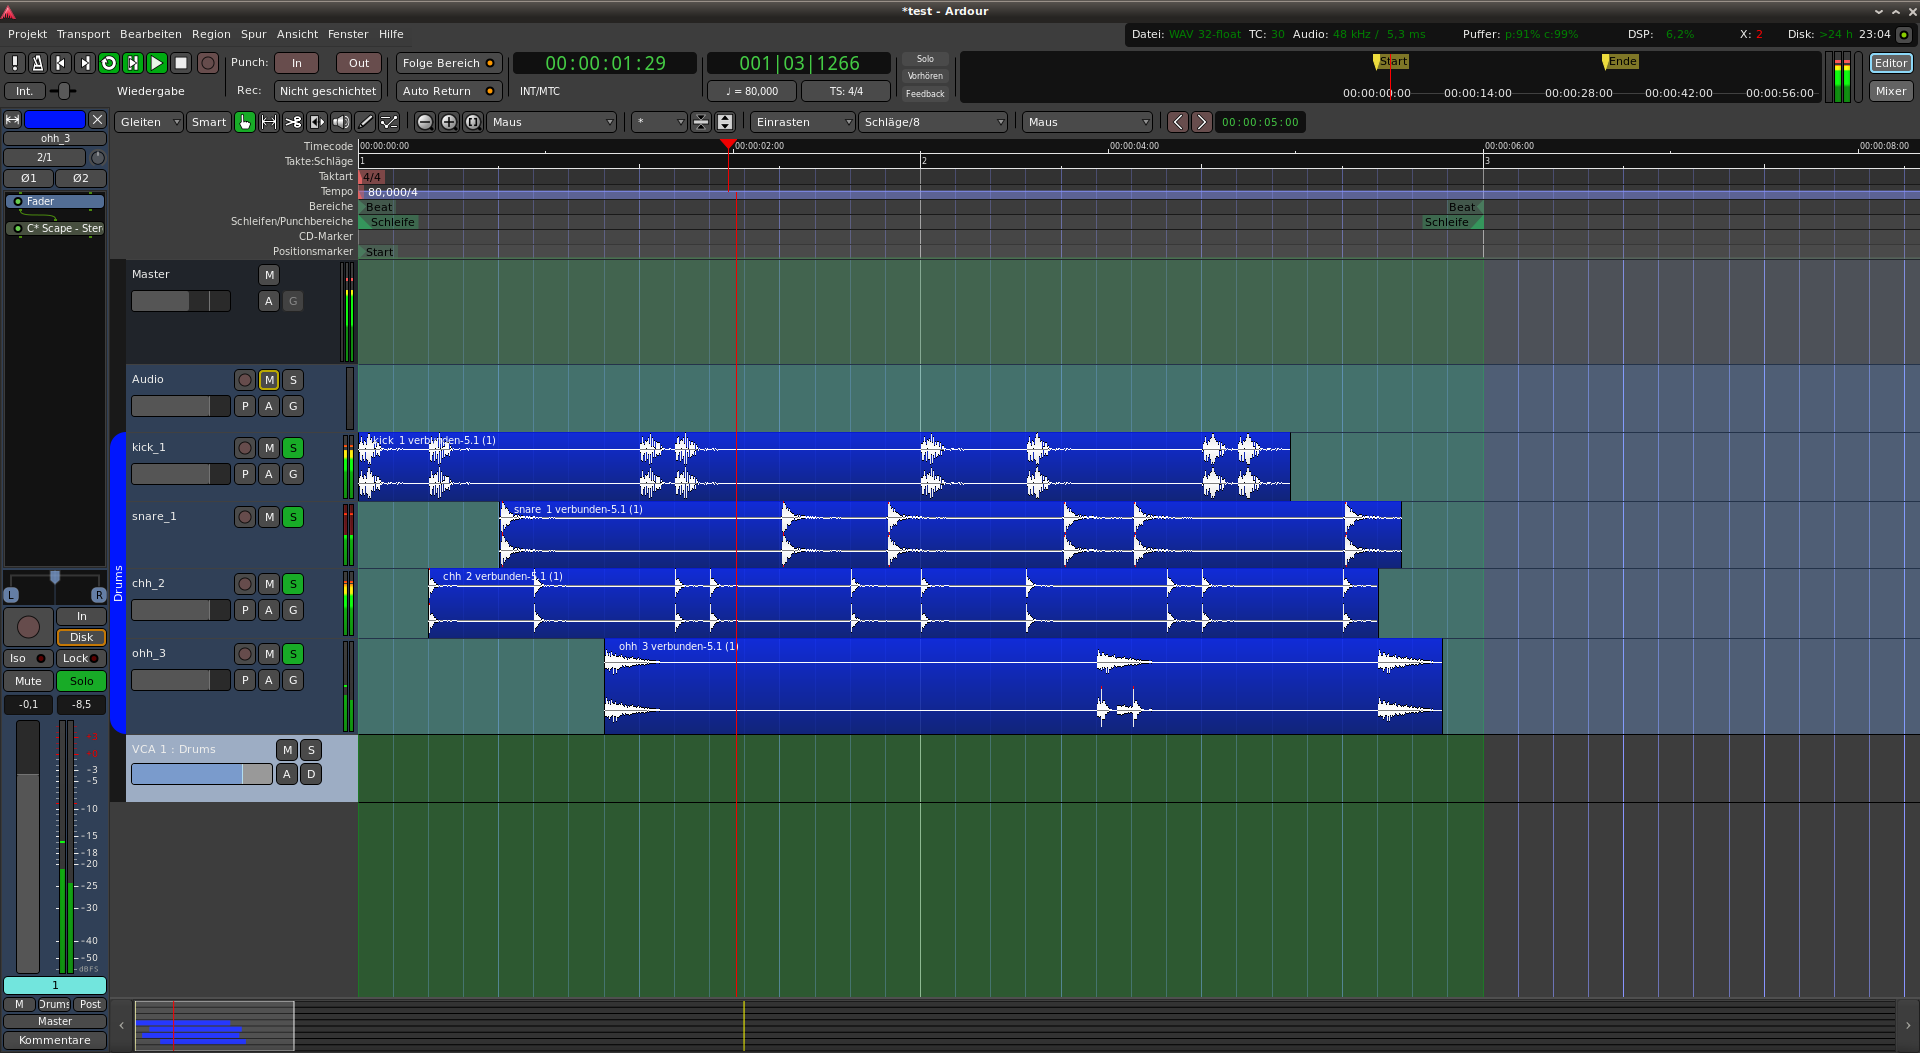
Task: Click the Editor button
Action: [x=1890, y=63]
